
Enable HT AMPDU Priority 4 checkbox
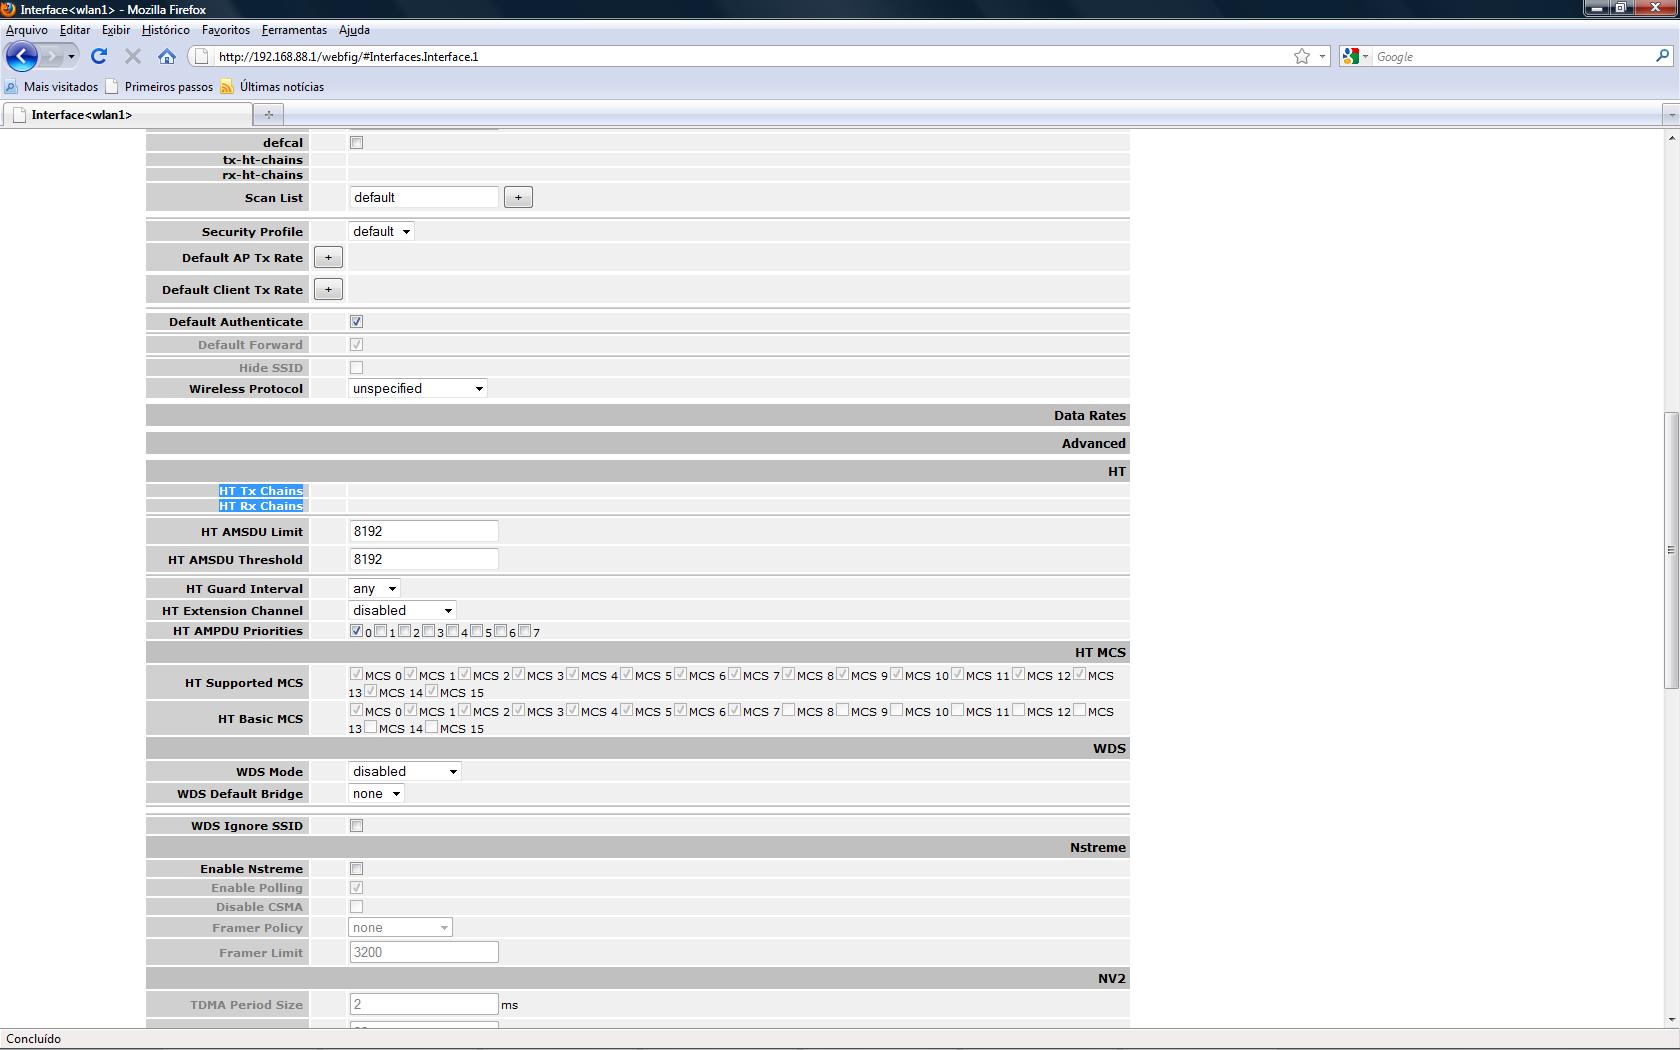coord(452,630)
